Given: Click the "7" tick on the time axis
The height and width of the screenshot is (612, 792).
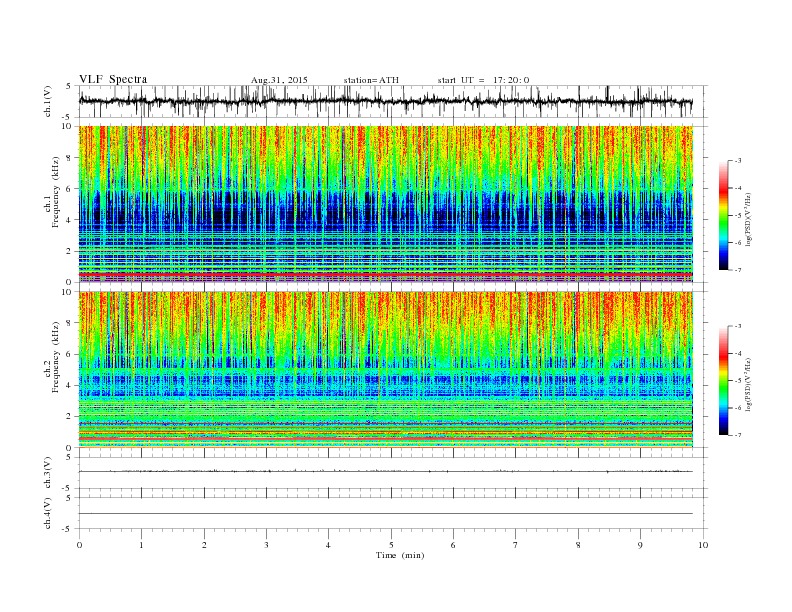Looking at the screenshot, I should click(516, 545).
